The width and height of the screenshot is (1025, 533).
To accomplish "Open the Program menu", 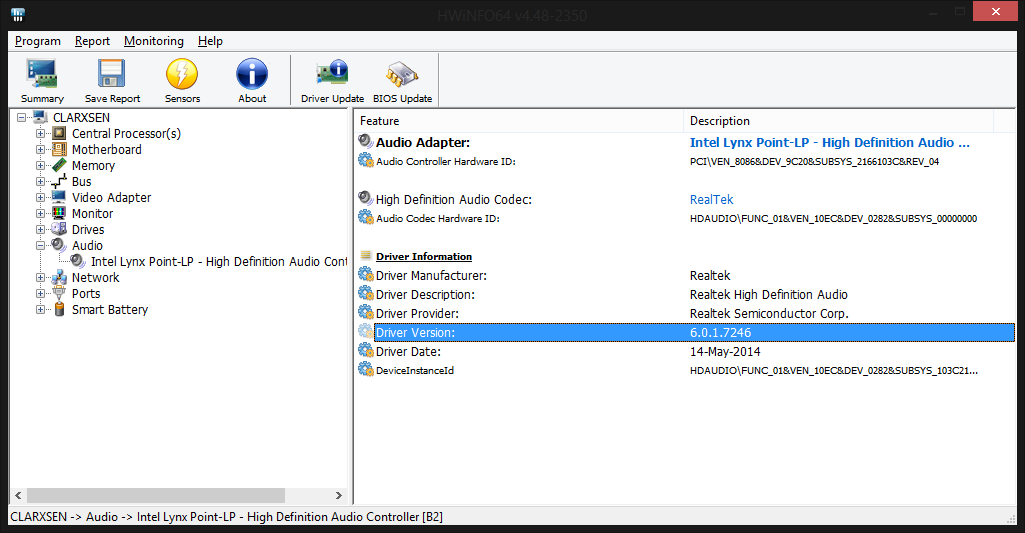I will tap(38, 41).
